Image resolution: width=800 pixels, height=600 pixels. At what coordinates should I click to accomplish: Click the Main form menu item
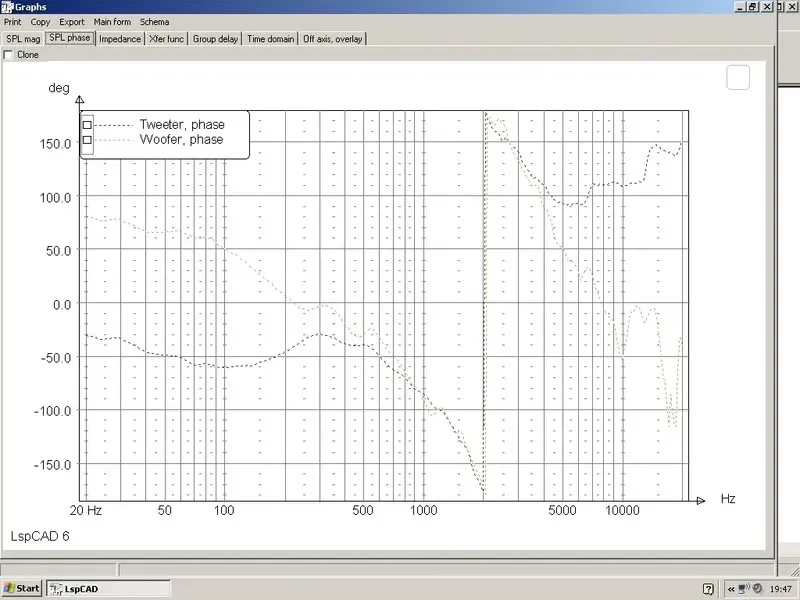(x=112, y=22)
